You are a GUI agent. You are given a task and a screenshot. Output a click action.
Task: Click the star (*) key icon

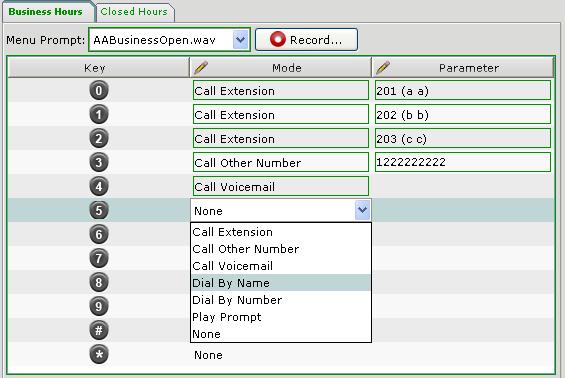[99, 354]
